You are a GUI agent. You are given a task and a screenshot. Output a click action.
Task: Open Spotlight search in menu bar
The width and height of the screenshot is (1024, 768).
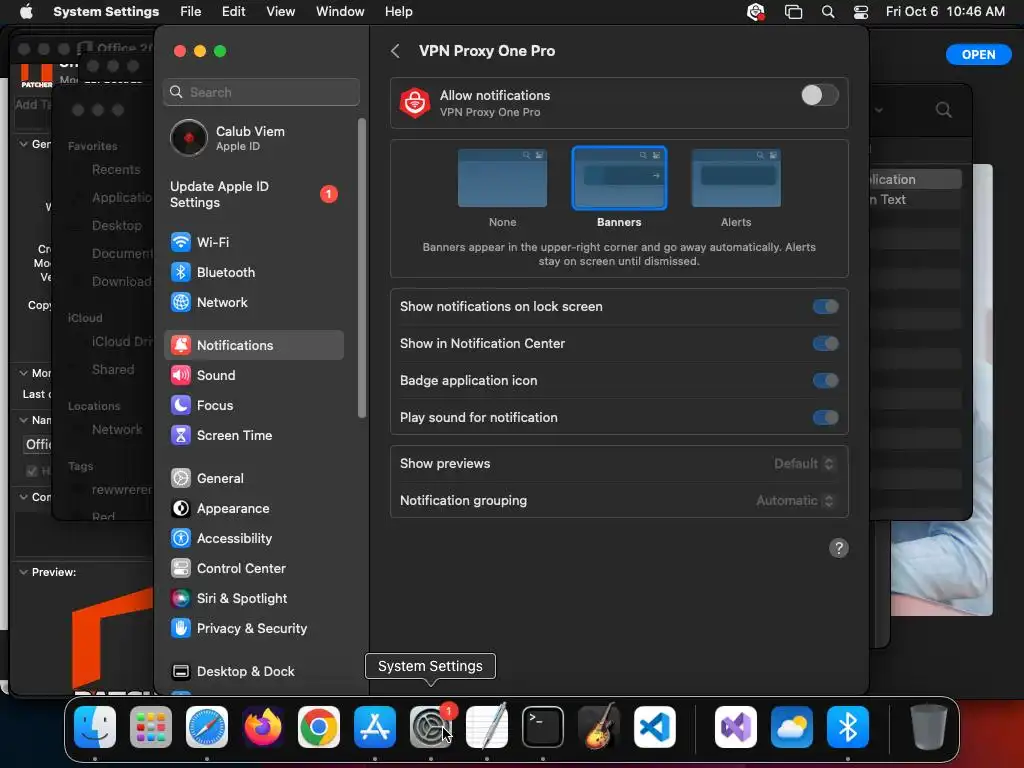[827, 12]
